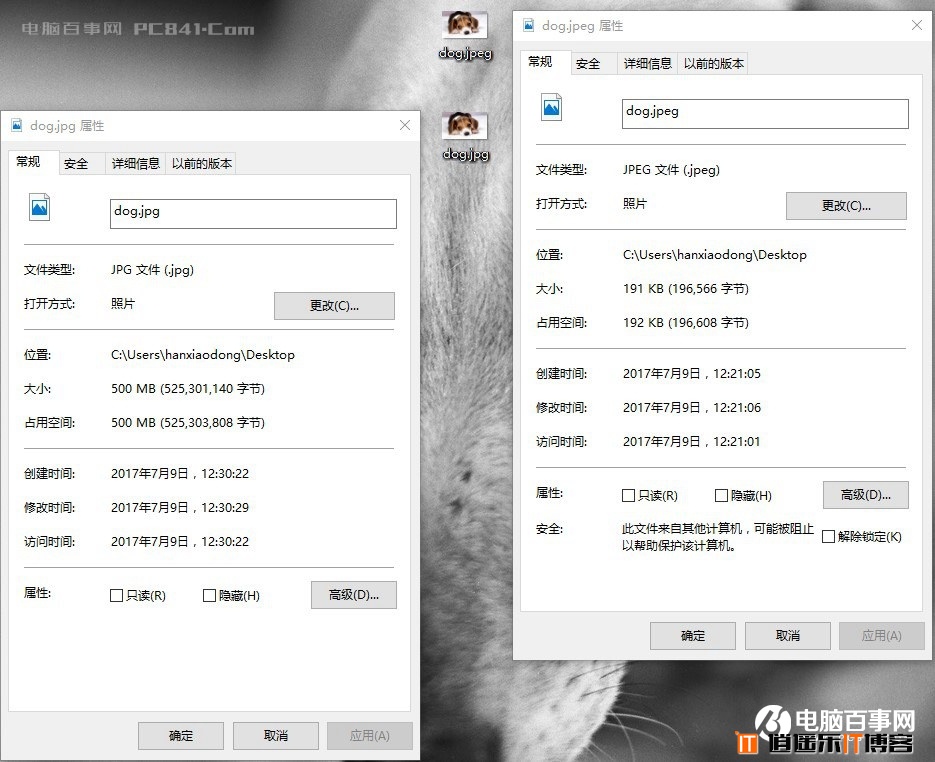Click the image file icon in dog.jpg properties
Image resolution: width=935 pixels, height=762 pixels.
click(39, 207)
